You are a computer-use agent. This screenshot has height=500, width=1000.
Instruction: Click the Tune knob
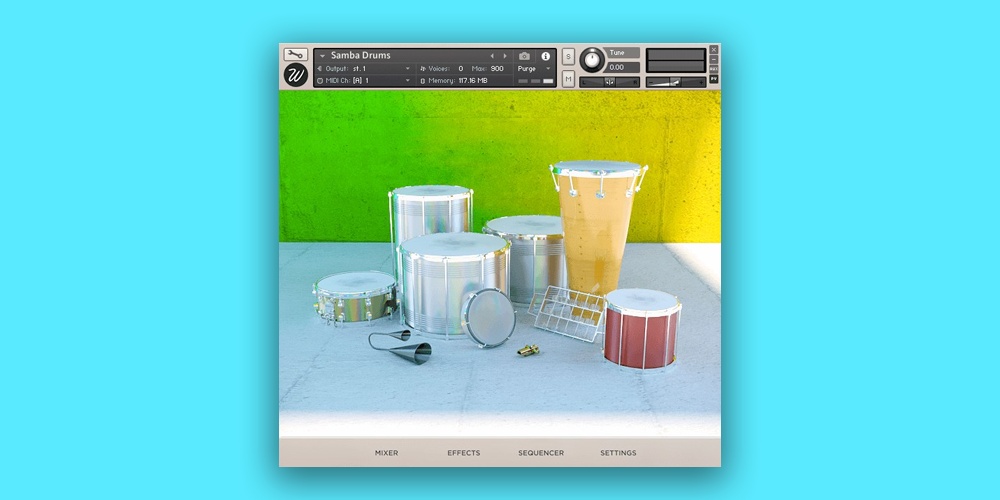click(x=592, y=60)
